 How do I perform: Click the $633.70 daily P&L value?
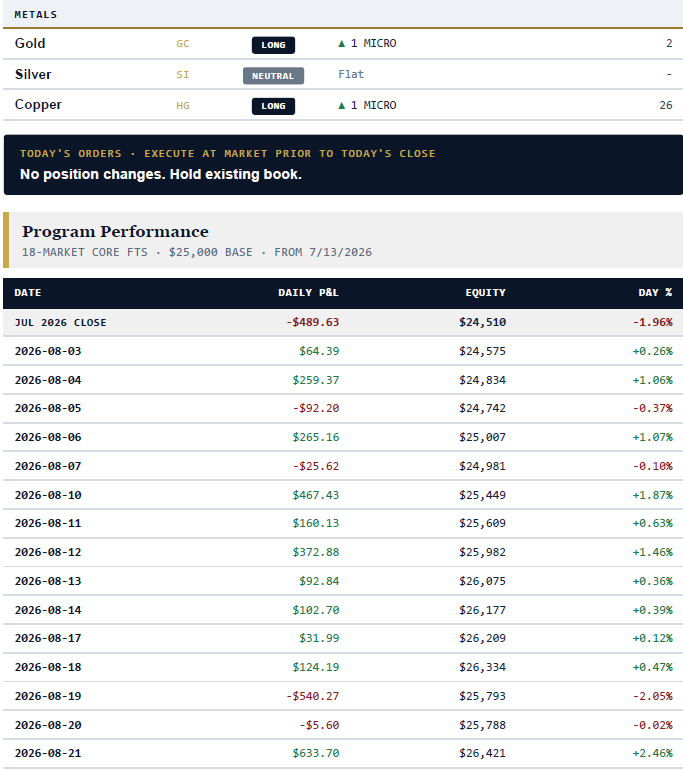click(316, 753)
